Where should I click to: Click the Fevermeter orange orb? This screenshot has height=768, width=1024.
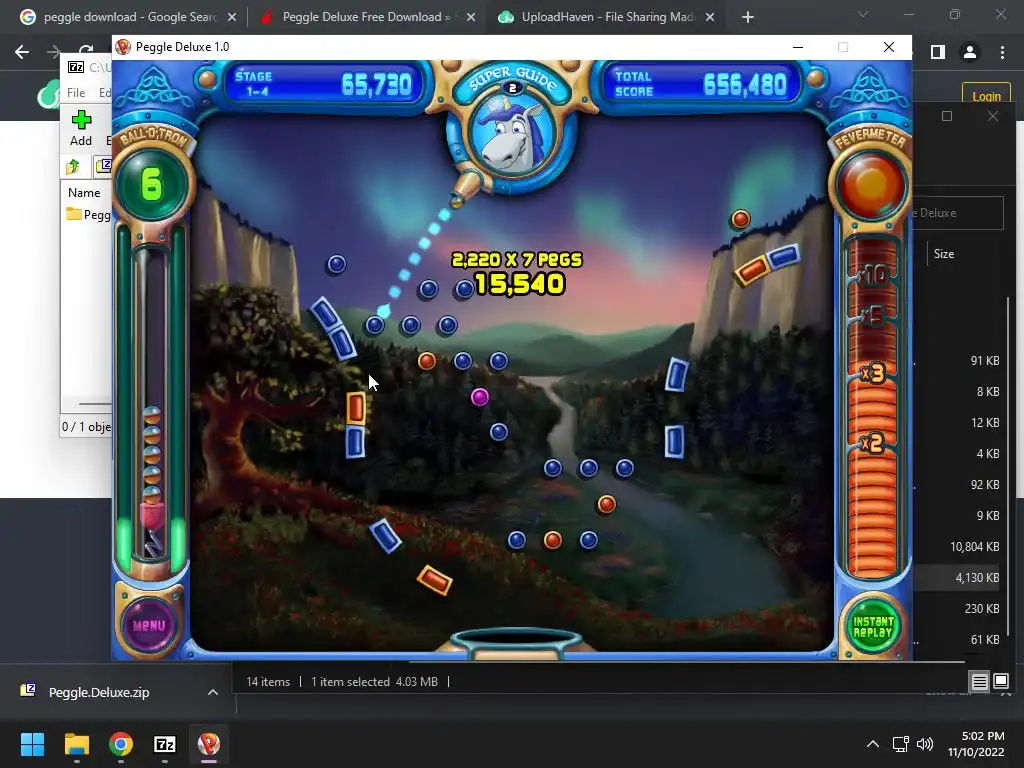[x=871, y=184]
